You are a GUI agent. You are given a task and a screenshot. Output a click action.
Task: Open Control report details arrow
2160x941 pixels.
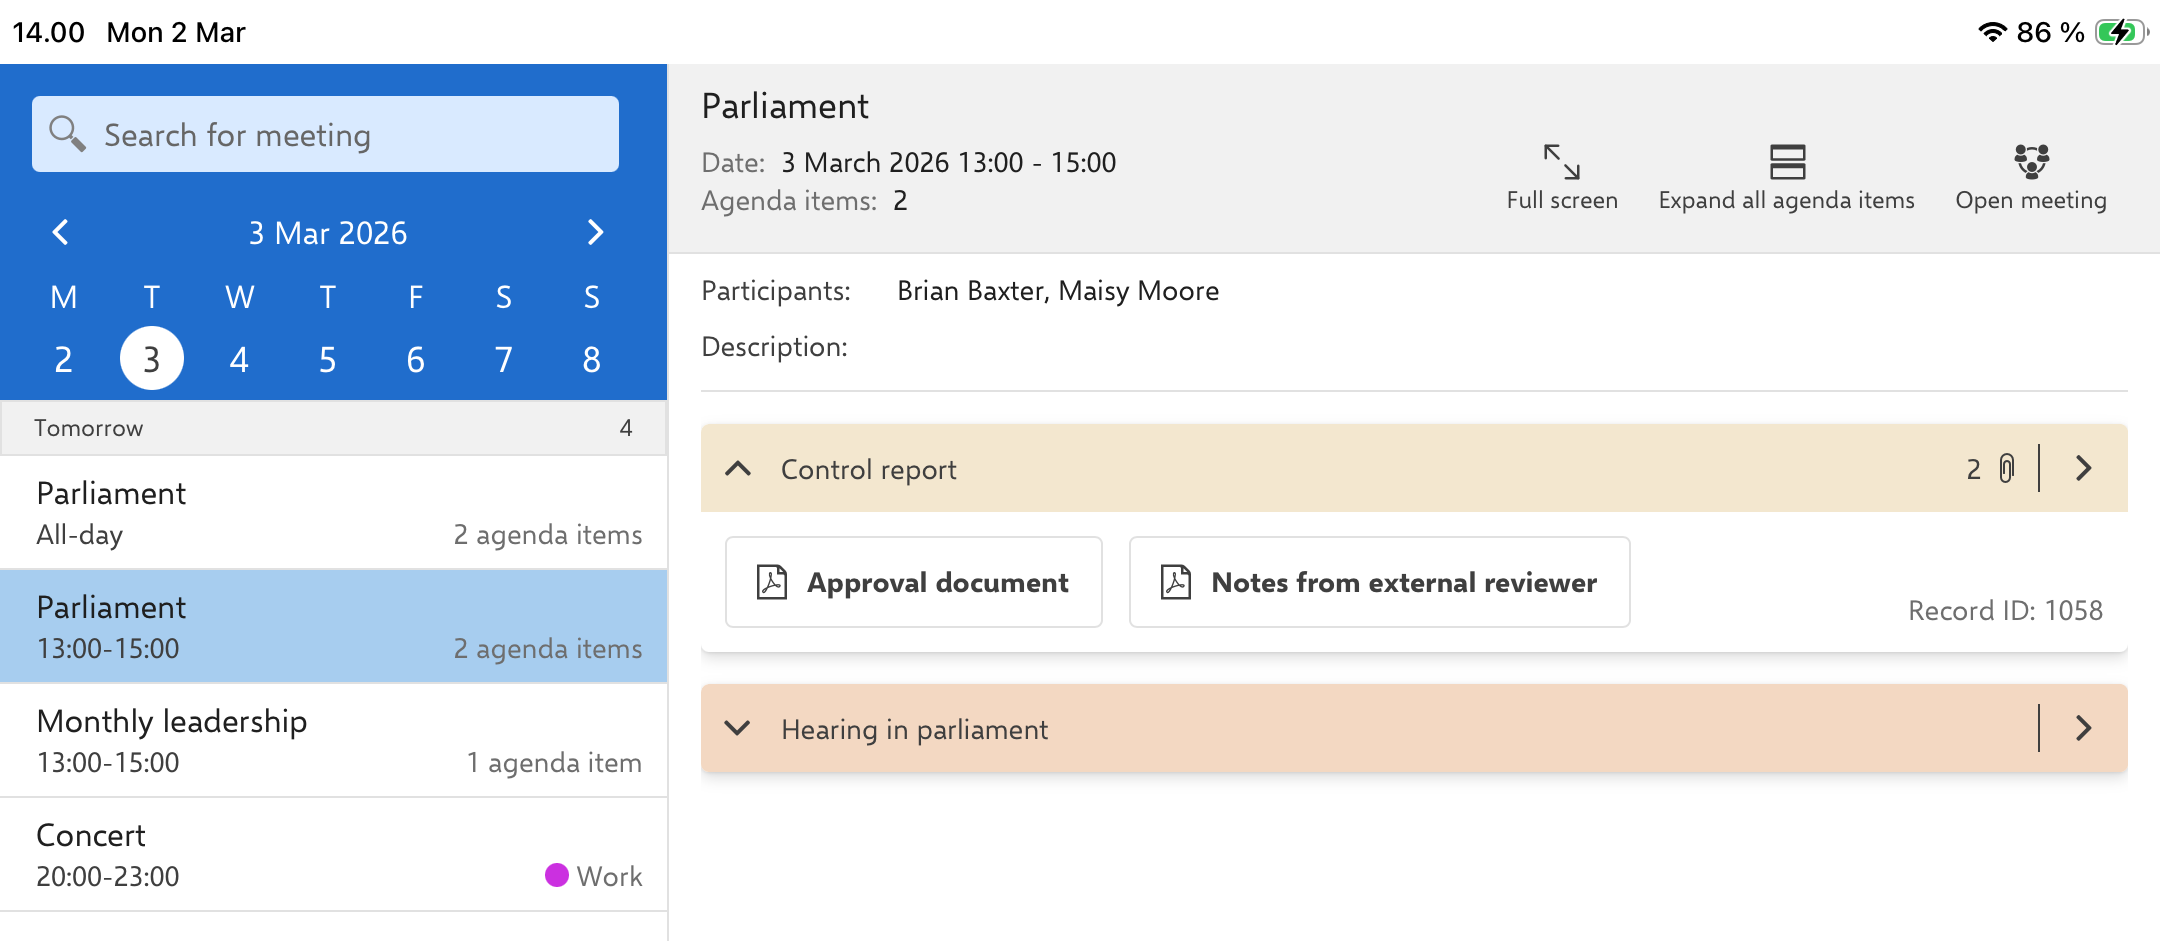point(2084,468)
